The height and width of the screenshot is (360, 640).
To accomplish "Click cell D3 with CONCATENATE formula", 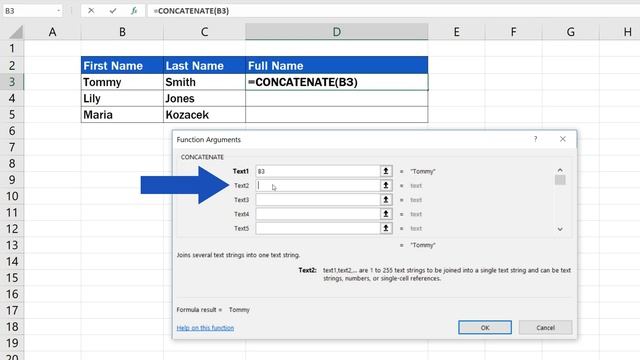I will pos(337,82).
